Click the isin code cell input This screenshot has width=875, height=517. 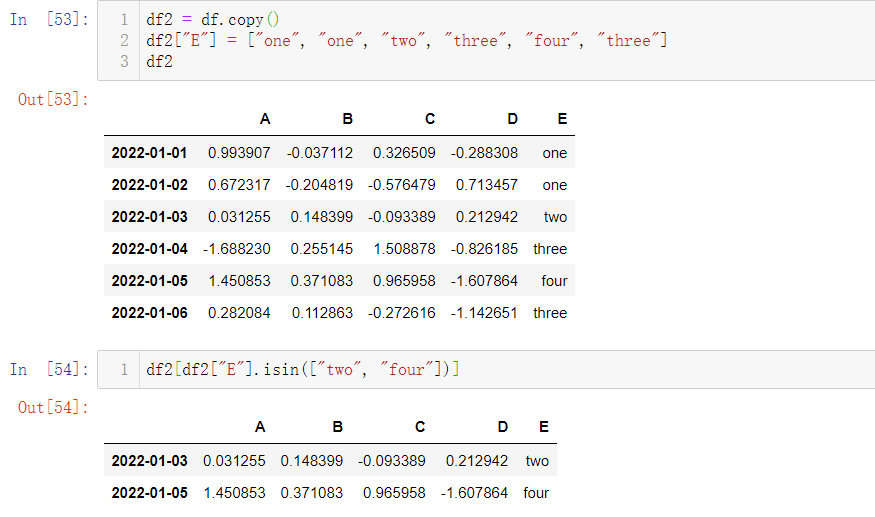[485, 369]
